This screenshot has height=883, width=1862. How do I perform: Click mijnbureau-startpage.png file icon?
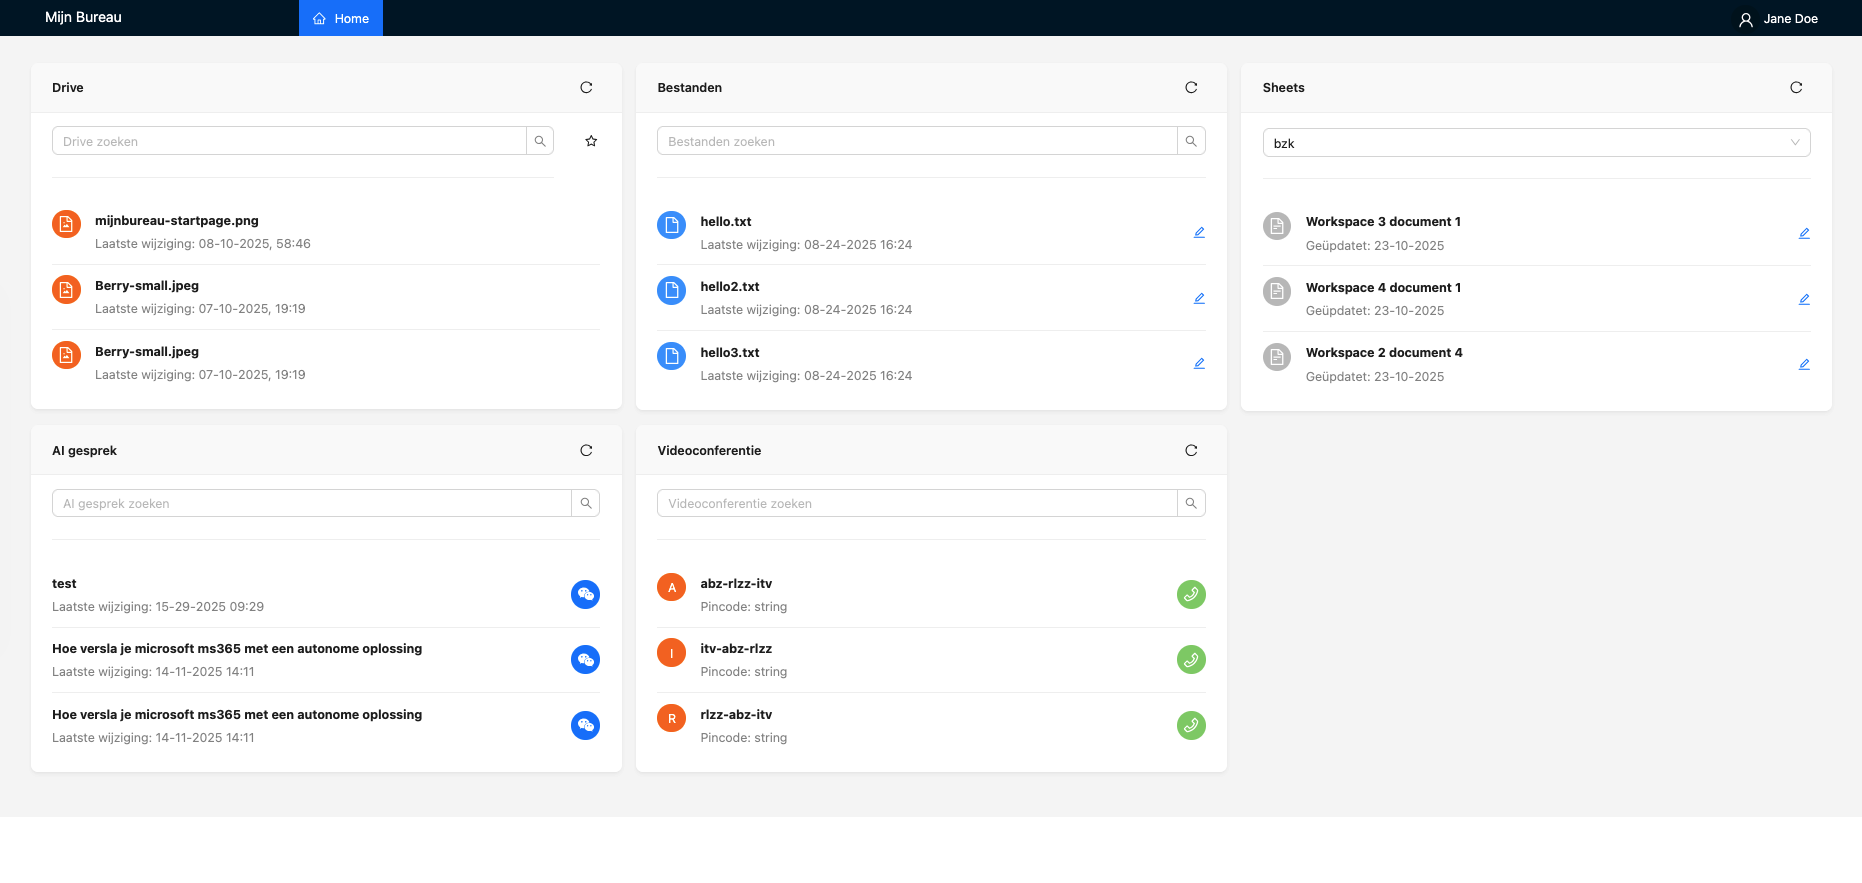coord(66,224)
